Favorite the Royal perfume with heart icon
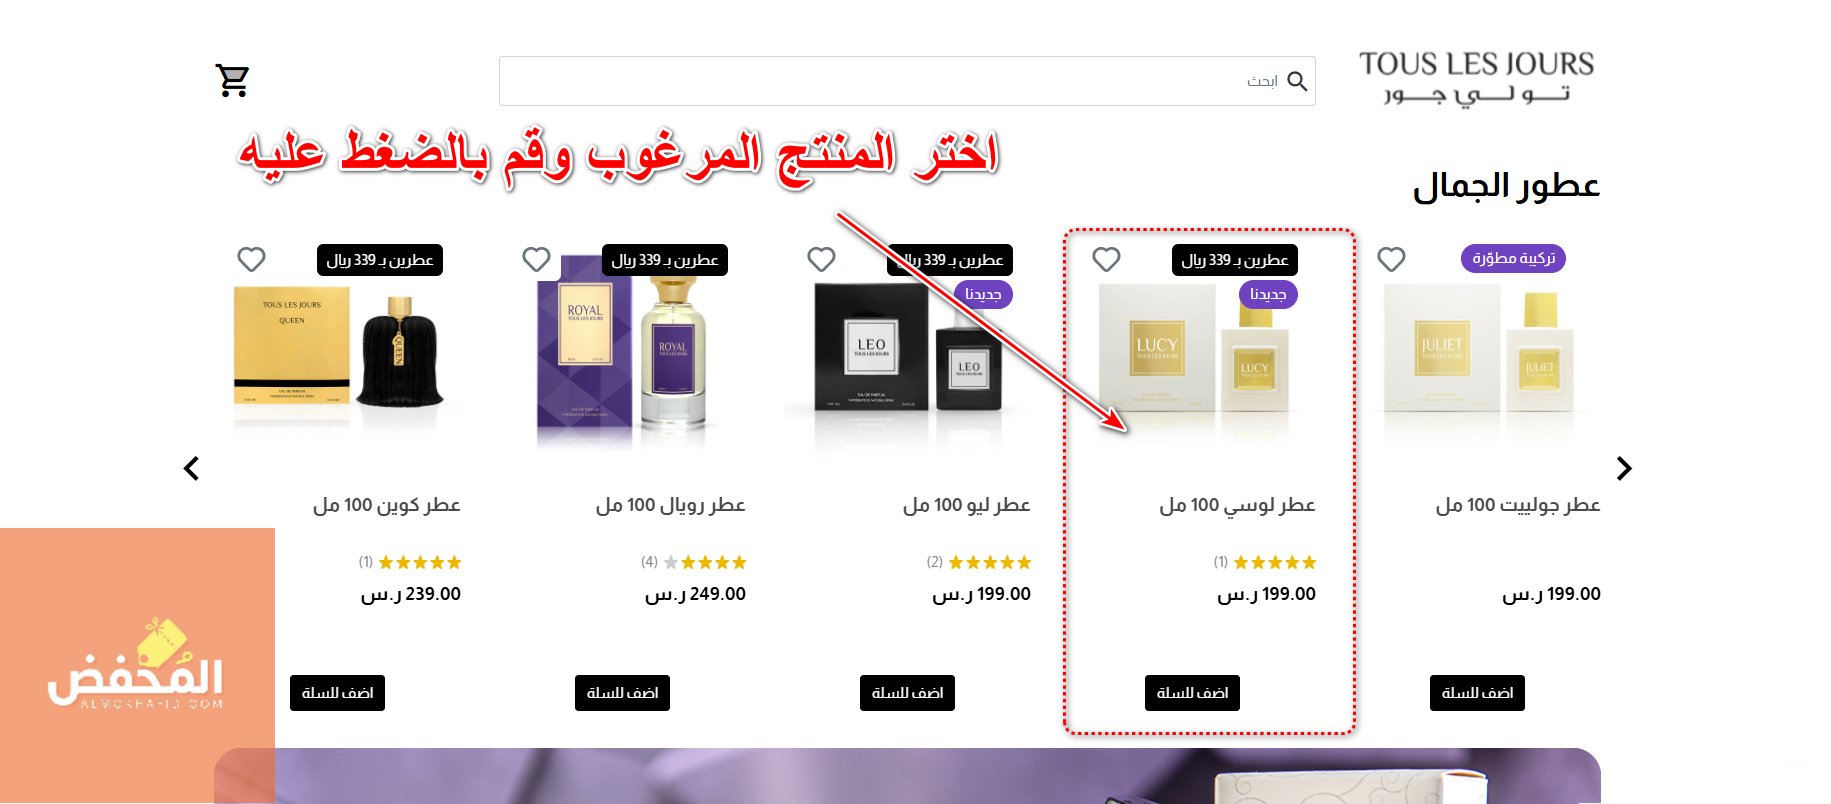This screenshot has height=804, width=1831. click(x=536, y=260)
